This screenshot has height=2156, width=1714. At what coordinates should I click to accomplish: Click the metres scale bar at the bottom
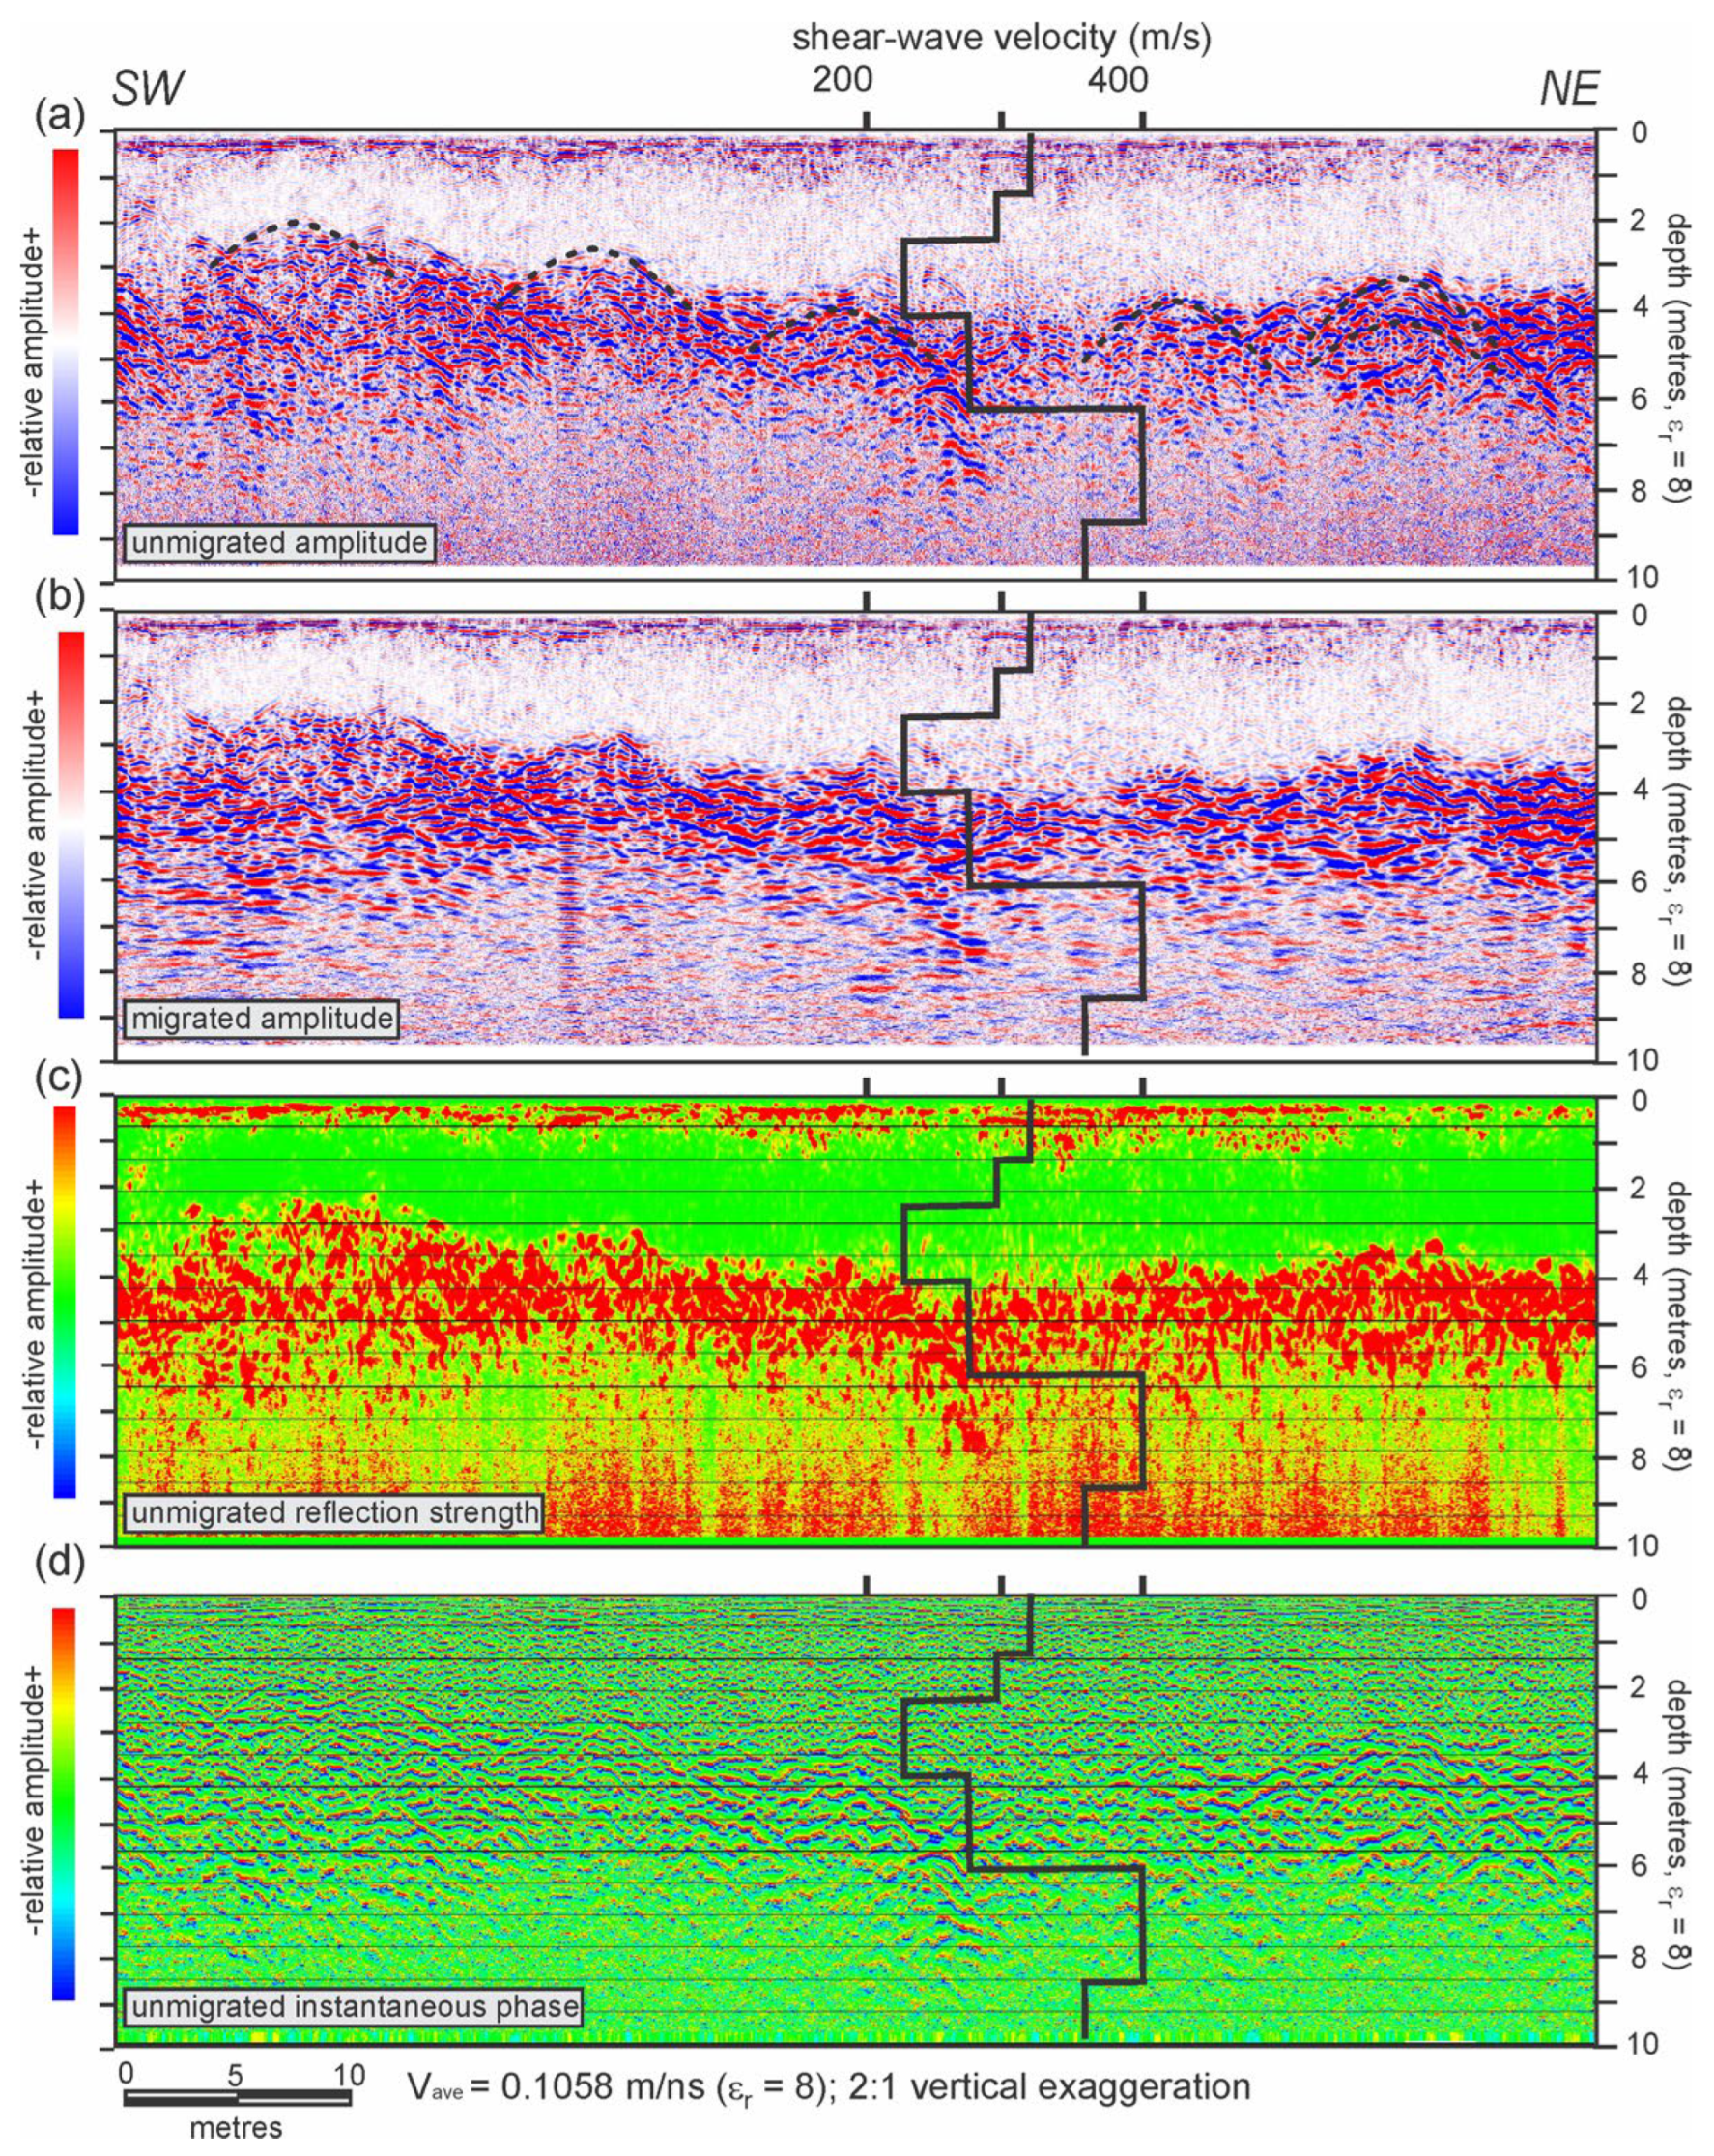coord(237,2098)
